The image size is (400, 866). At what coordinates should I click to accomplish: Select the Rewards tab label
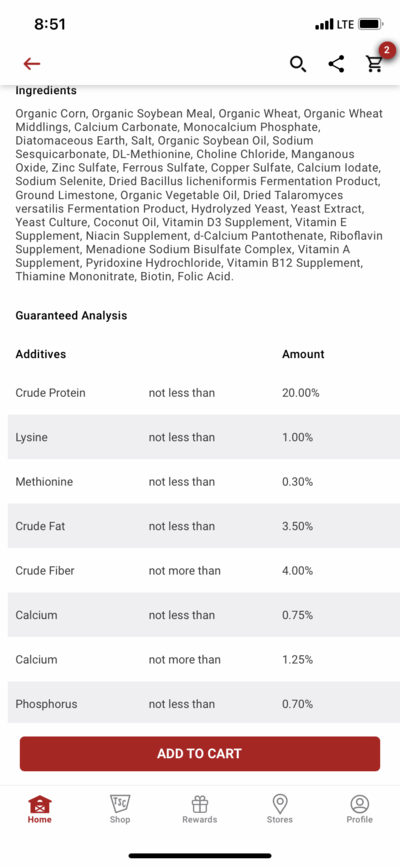click(199, 820)
